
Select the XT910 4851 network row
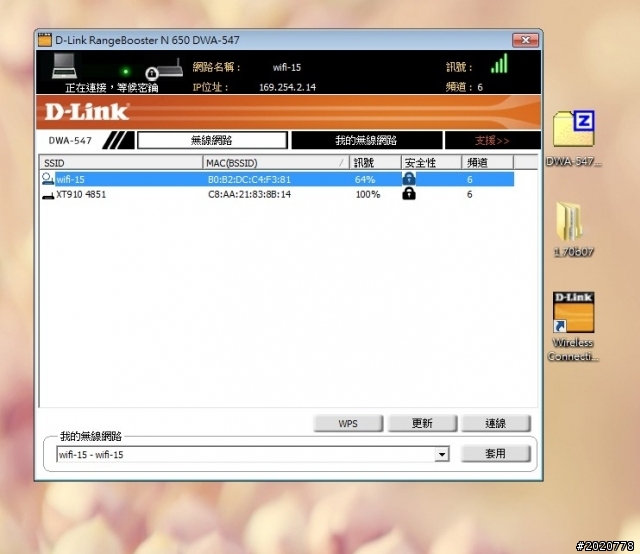277,194
